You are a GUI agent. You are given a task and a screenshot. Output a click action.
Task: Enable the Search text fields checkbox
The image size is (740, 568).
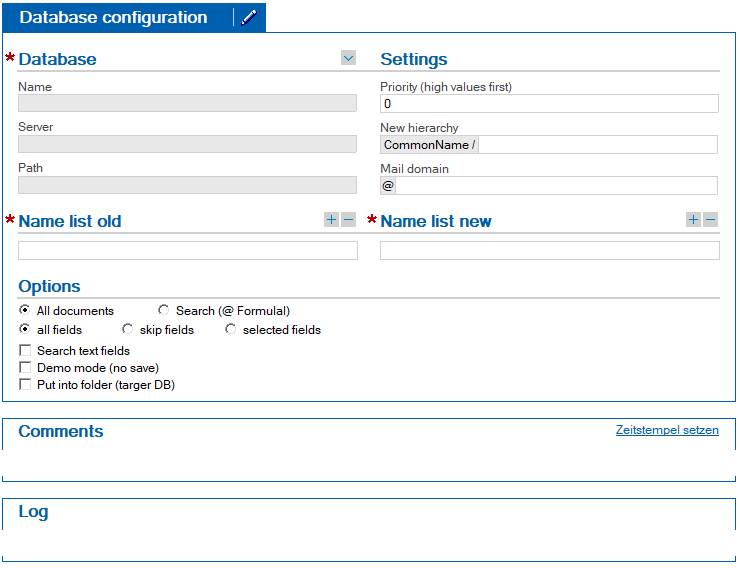tap(25, 350)
